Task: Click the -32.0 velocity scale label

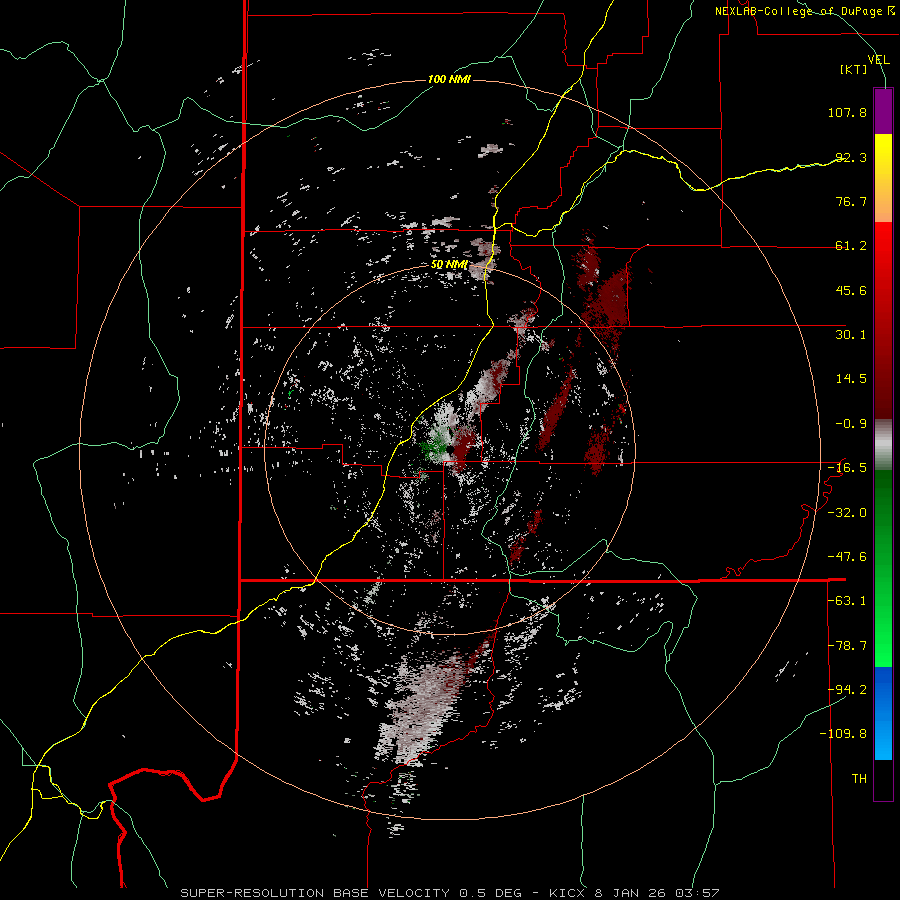Action: 847,513
